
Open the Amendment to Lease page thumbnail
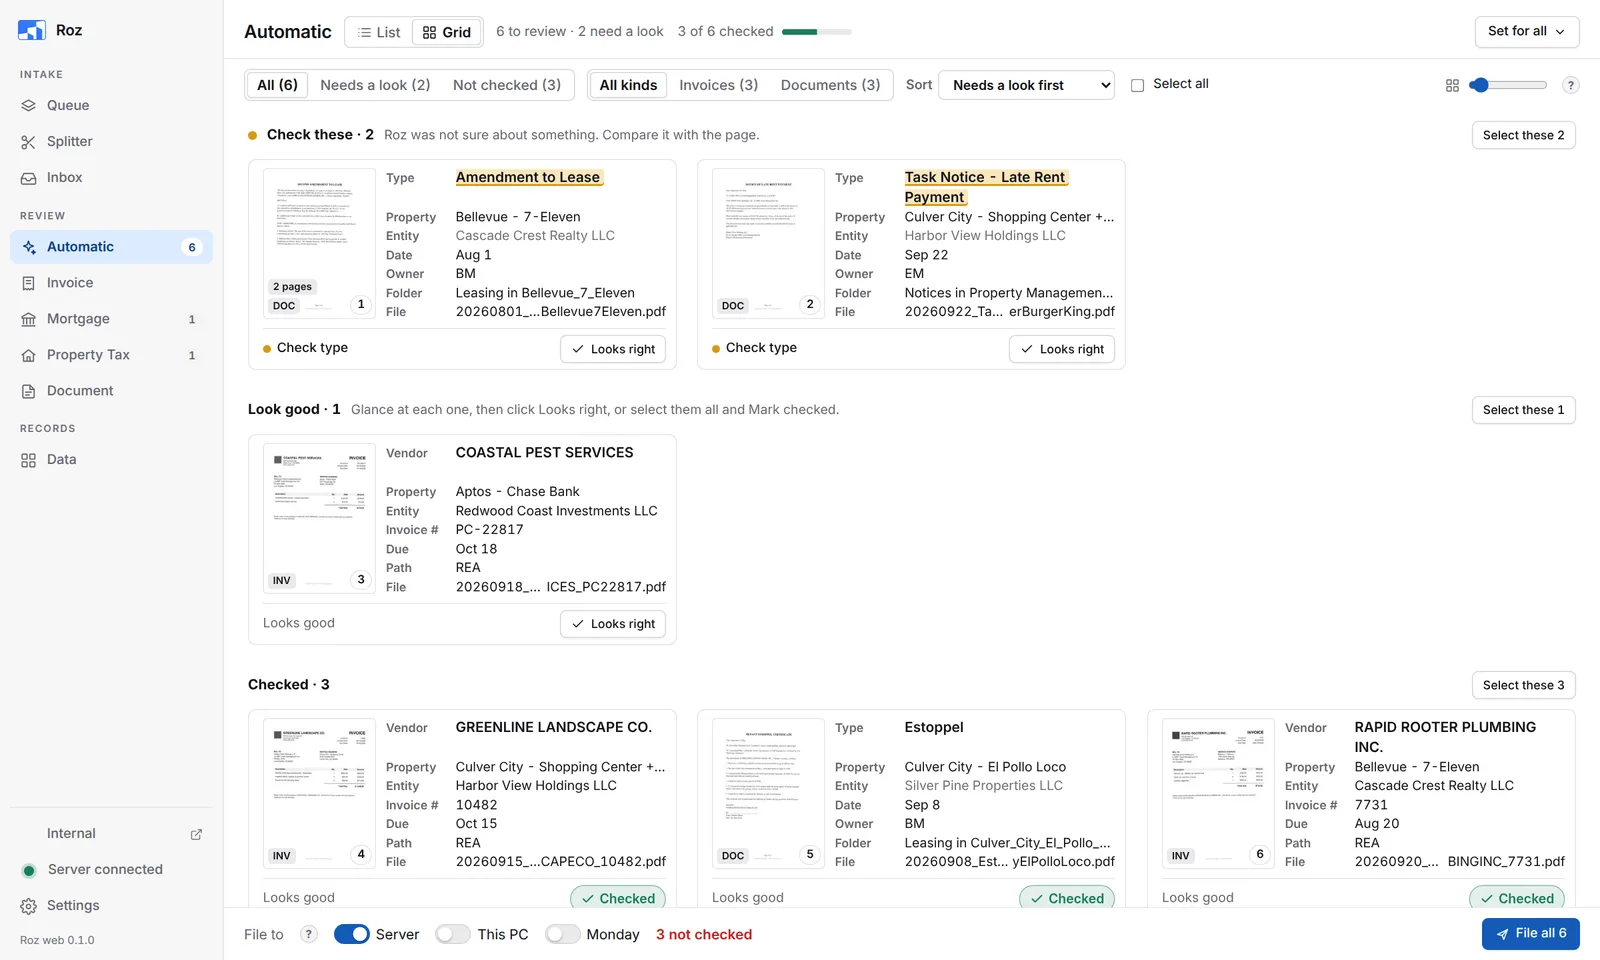pos(319,243)
